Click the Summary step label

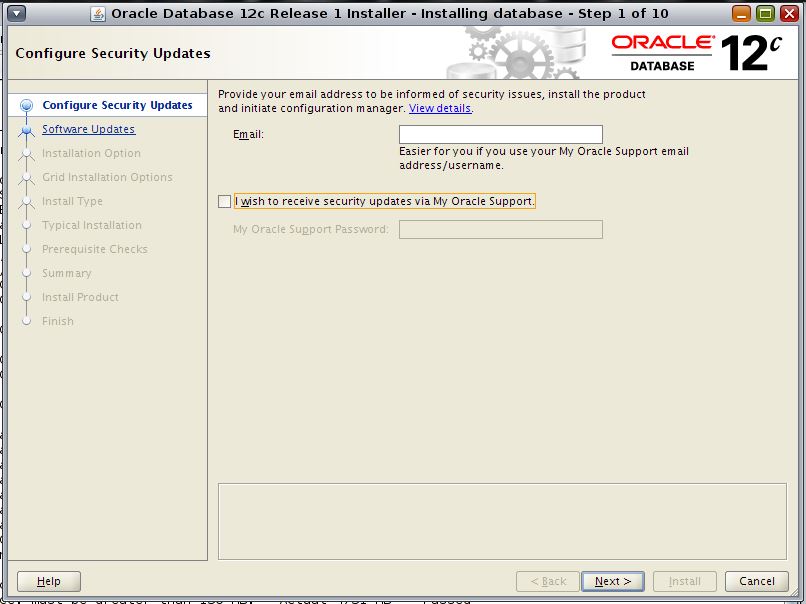[x=67, y=273]
